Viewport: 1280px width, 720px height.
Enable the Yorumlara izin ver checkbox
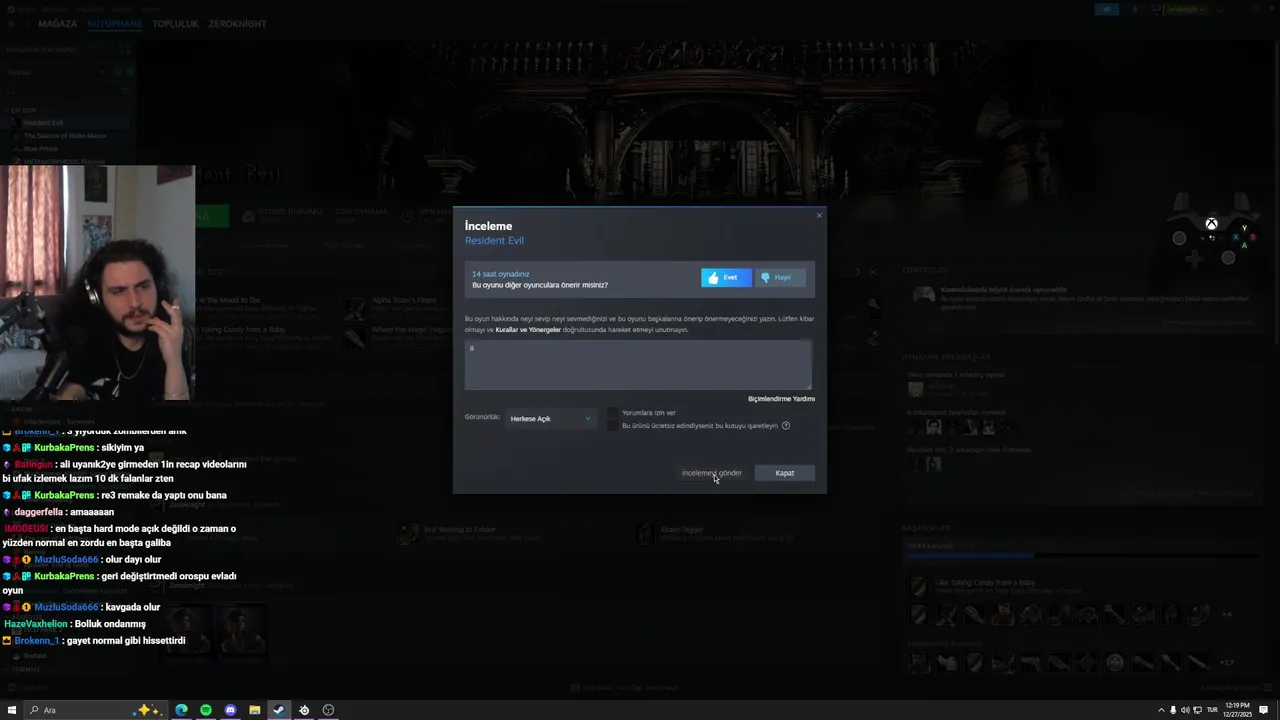pyautogui.click(x=613, y=413)
